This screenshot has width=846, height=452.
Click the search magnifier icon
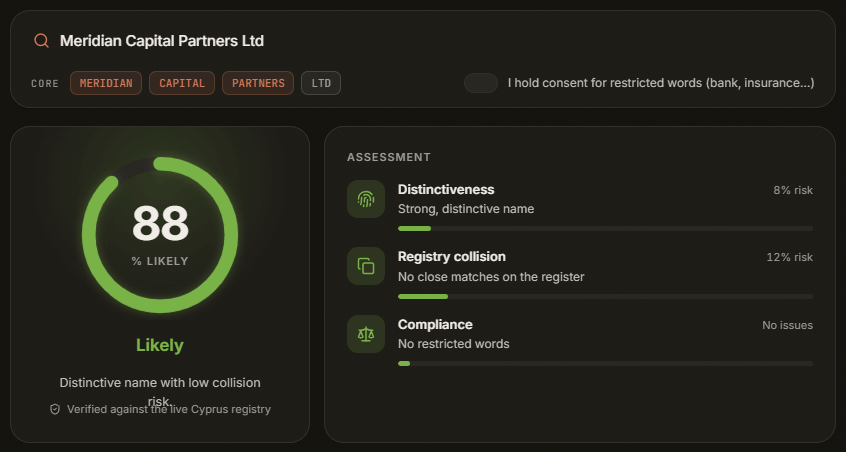[42, 41]
